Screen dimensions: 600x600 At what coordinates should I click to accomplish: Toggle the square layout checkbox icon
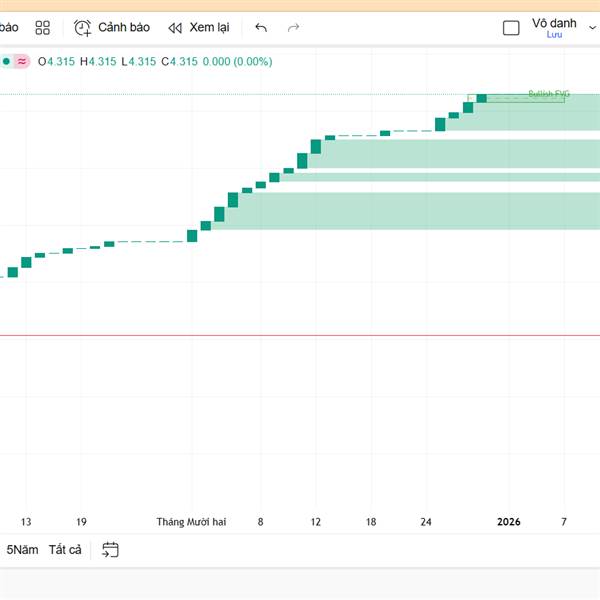(511, 28)
